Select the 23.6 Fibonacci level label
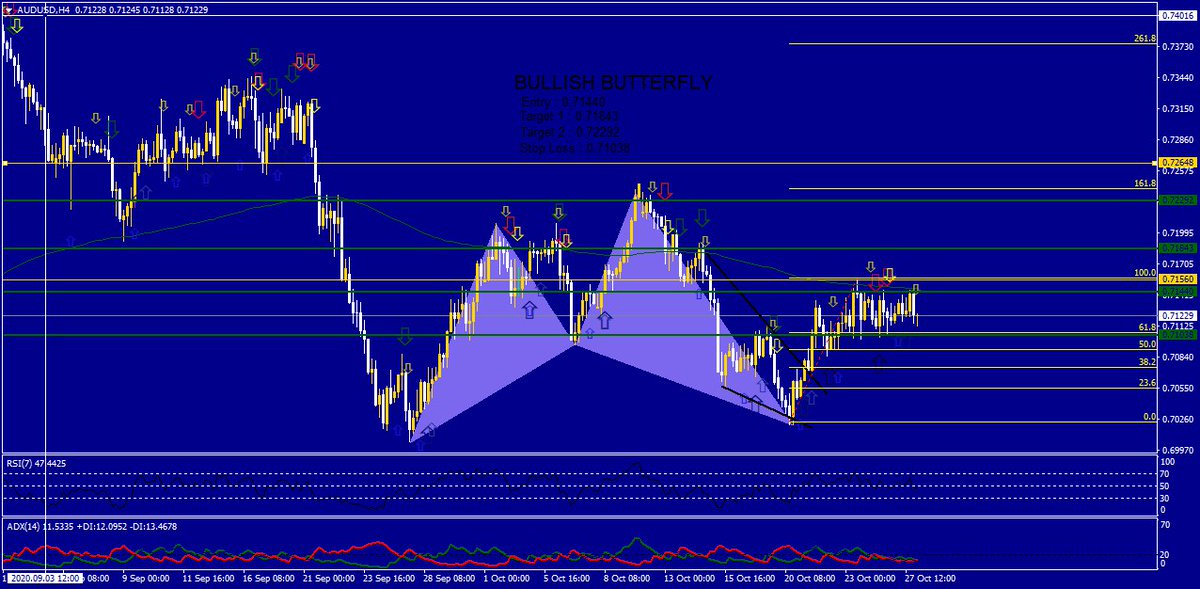This screenshot has height=589, width=1200. pyautogui.click(x=1148, y=382)
